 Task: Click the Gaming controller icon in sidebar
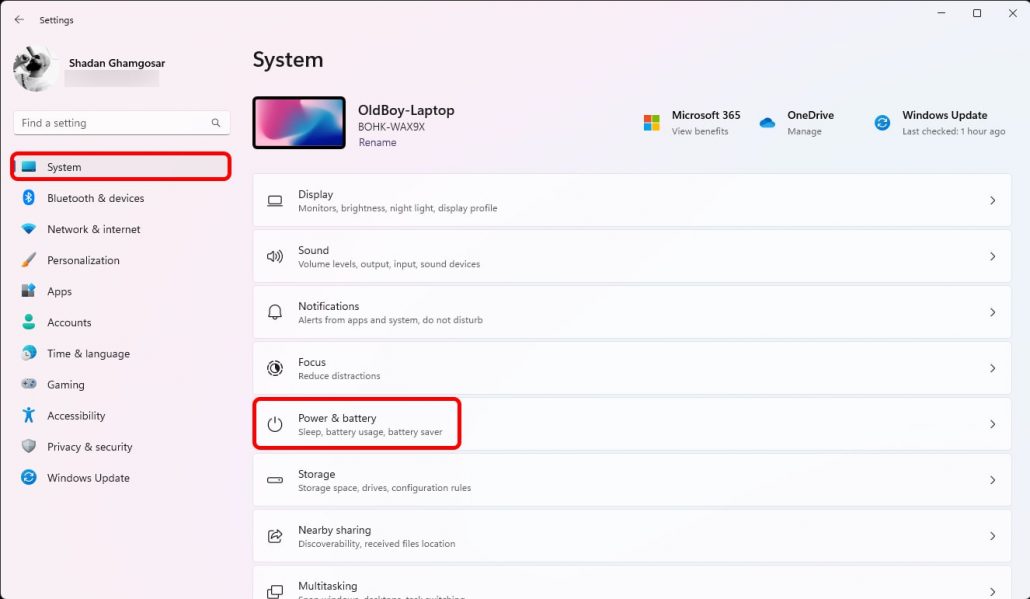point(29,385)
